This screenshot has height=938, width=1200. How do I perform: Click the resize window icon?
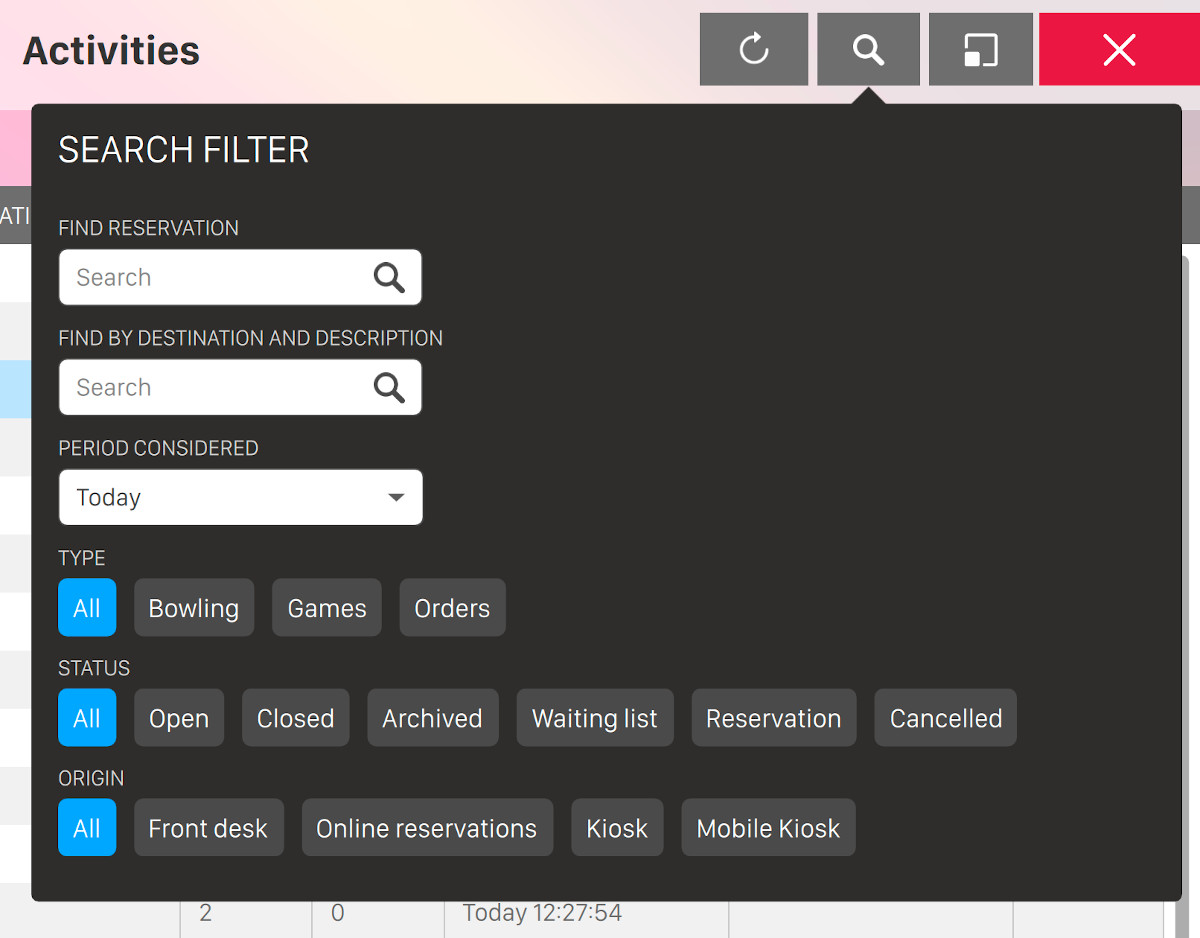tap(980, 49)
